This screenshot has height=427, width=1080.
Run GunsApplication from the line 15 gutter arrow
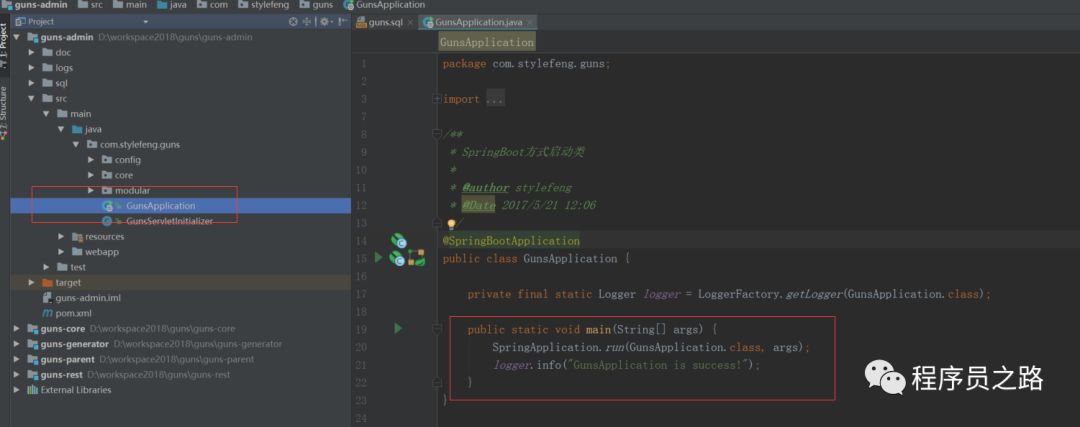(377, 258)
